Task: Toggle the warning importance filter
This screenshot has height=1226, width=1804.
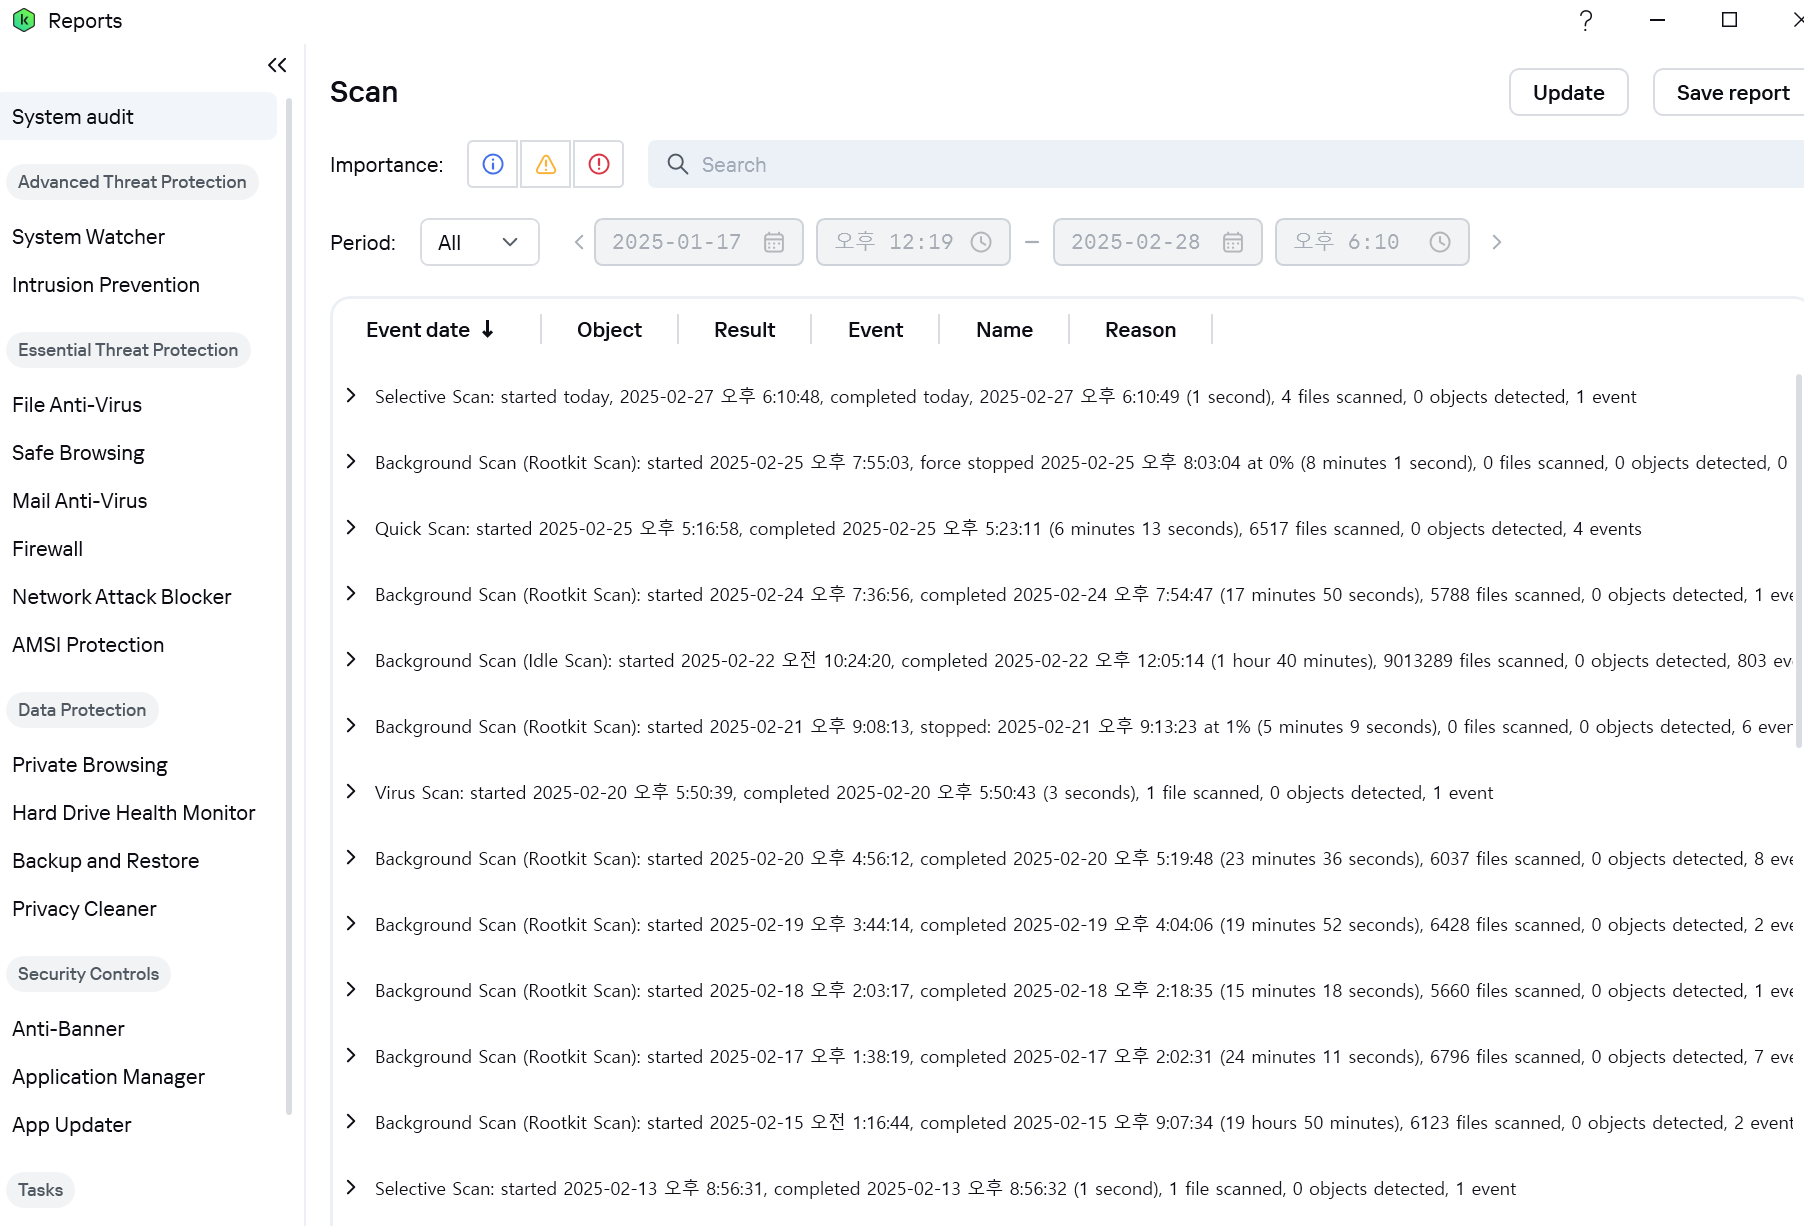Action: (x=545, y=164)
